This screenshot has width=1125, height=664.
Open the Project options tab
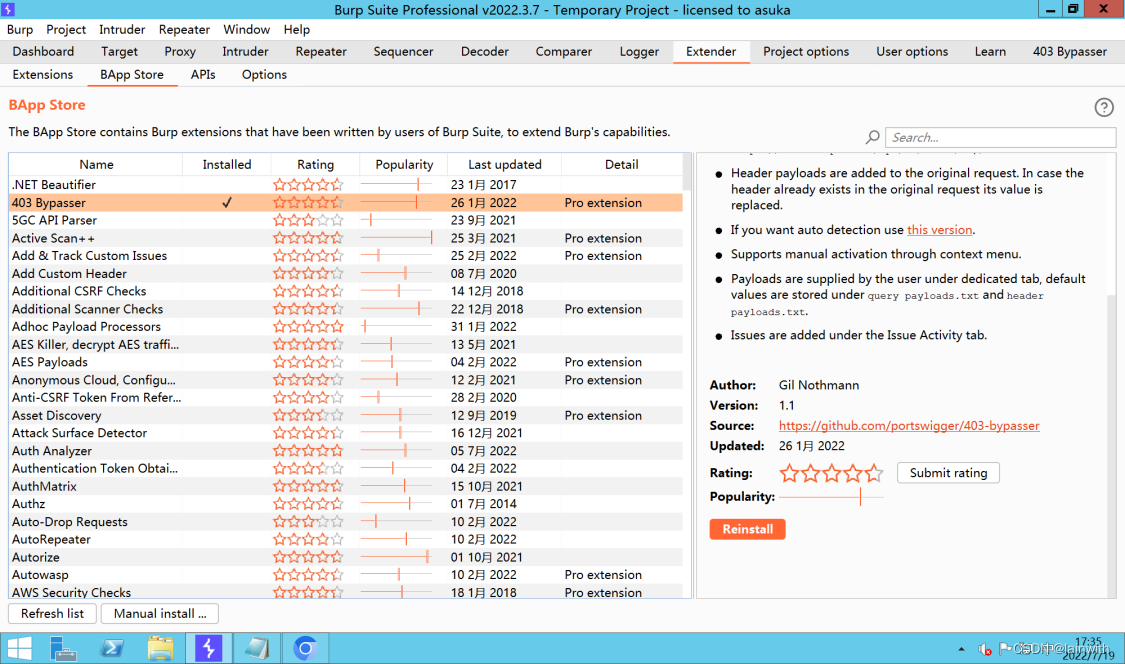[x=806, y=52]
